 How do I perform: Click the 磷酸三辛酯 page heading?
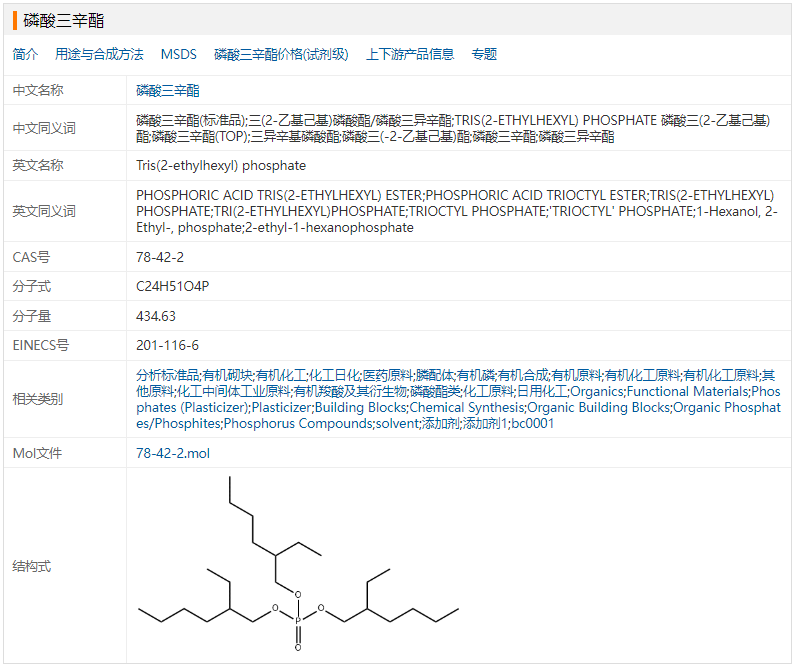64,21
